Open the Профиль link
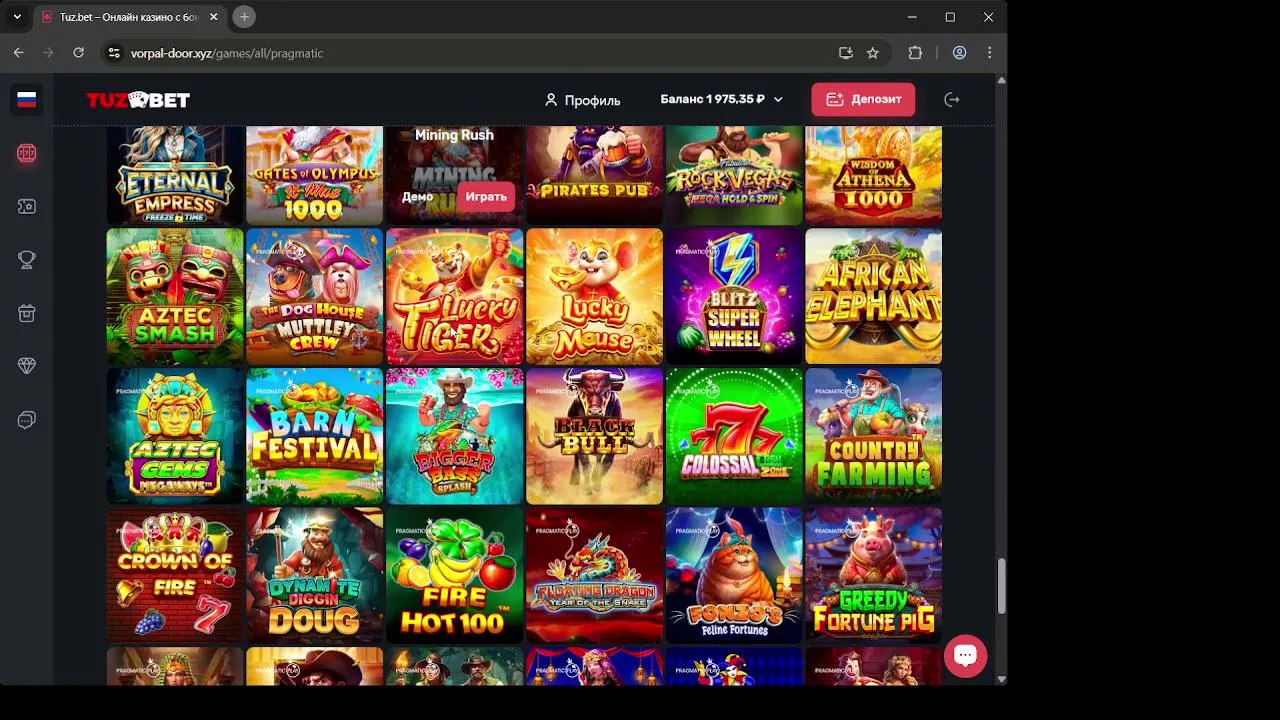The width and height of the screenshot is (1280, 720). (x=582, y=100)
